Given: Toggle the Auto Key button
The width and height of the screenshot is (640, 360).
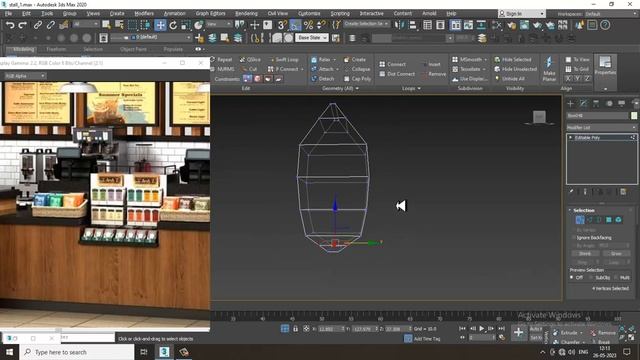Looking at the screenshot, I should pyautogui.click(x=535, y=329).
